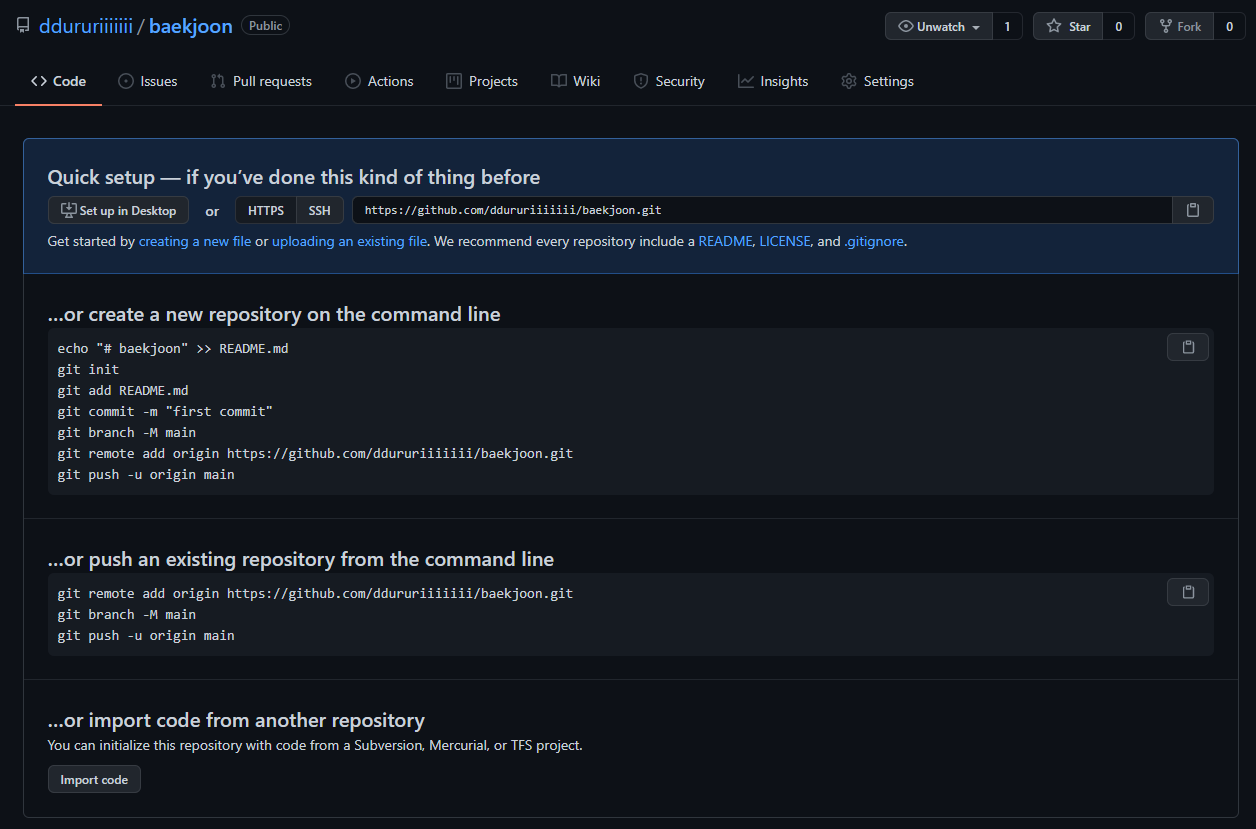Copy the repository clone URL to clipboard
Viewport: 1256px width, 829px height.
tap(1192, 210)
